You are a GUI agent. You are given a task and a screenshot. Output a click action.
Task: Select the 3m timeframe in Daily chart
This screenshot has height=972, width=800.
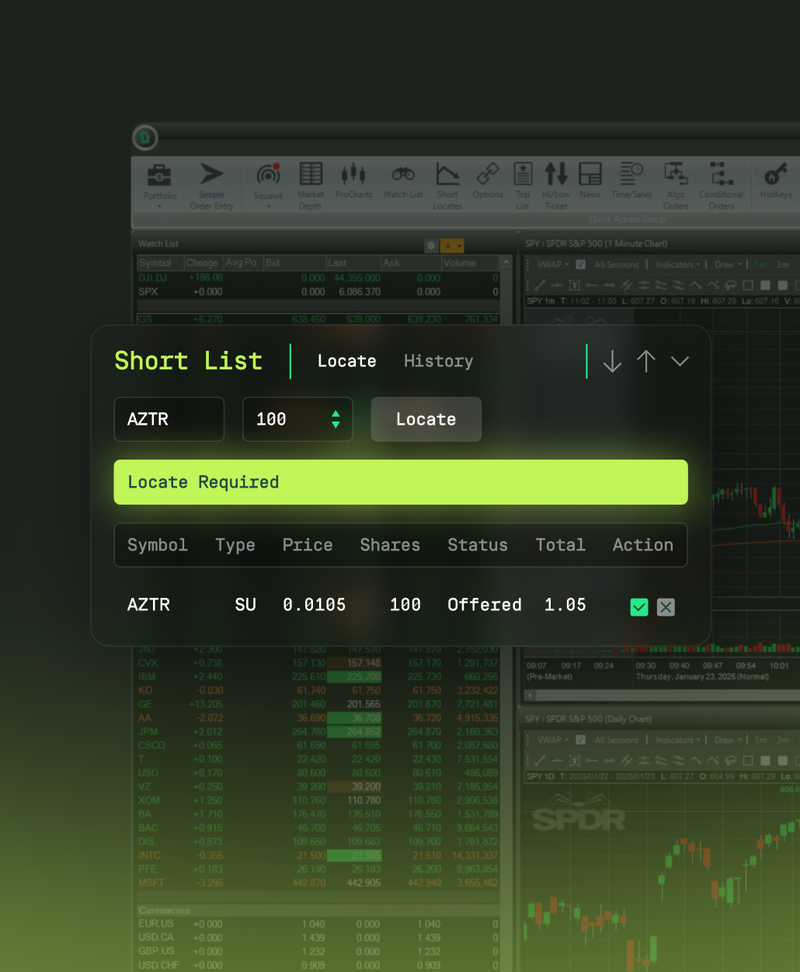(x=783, y=740)
